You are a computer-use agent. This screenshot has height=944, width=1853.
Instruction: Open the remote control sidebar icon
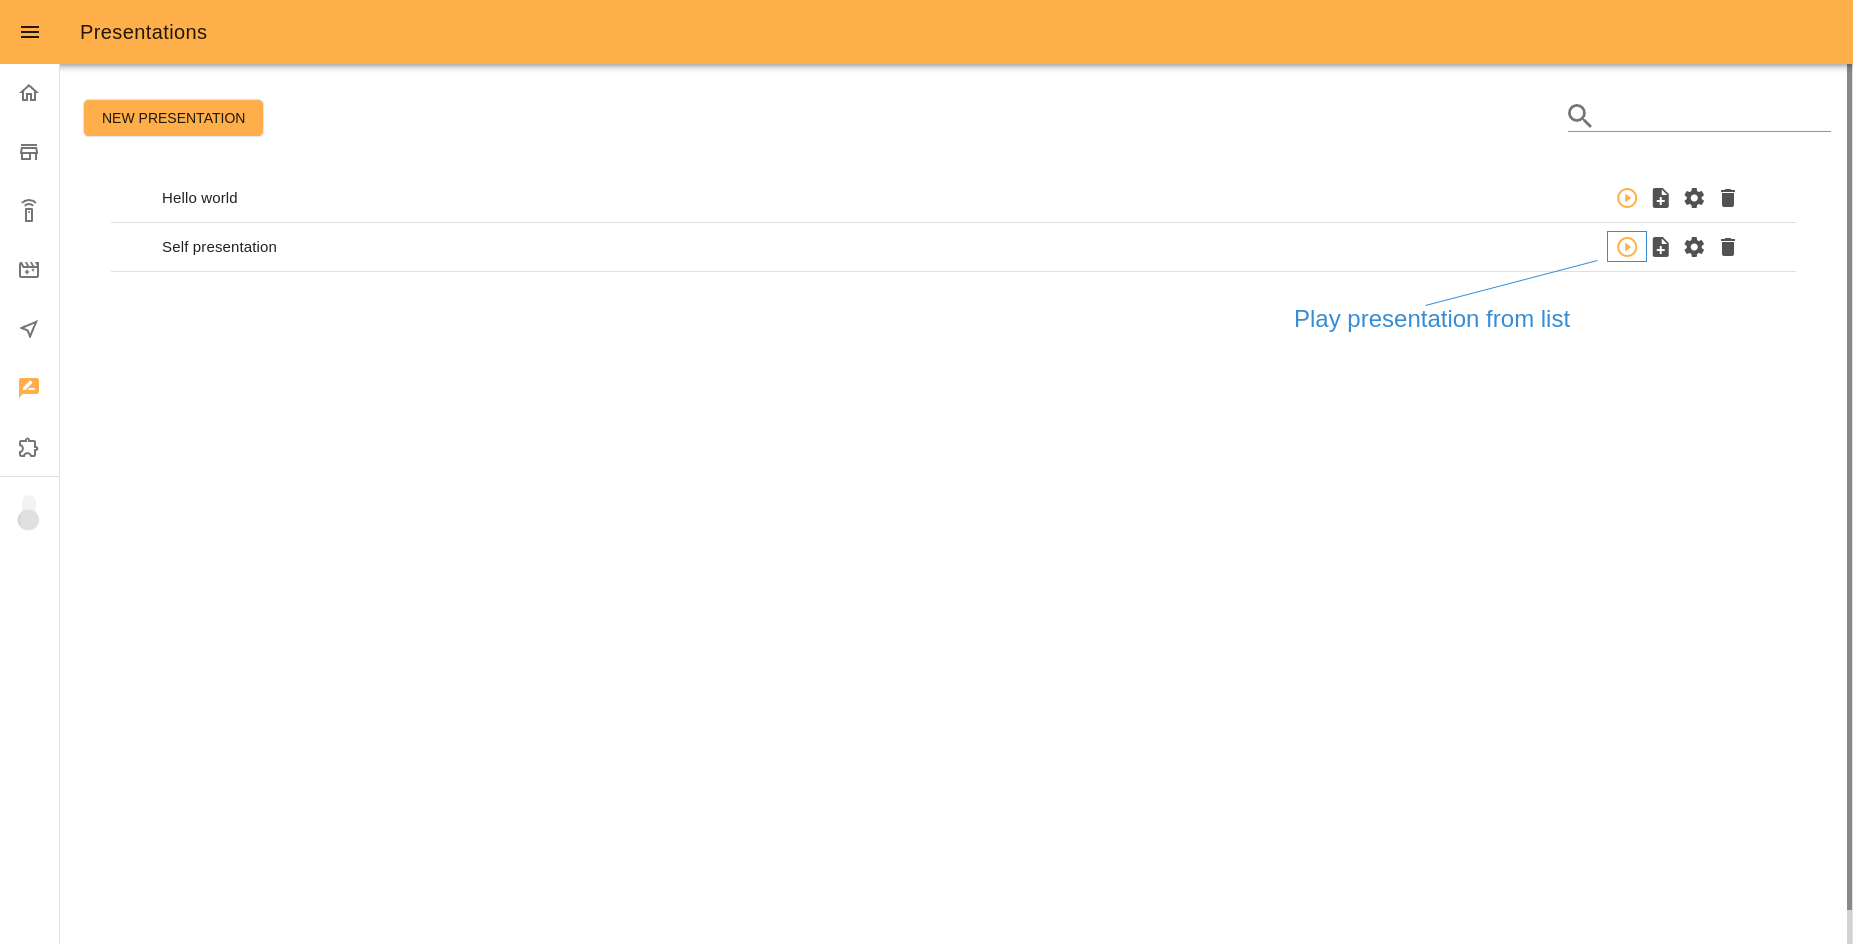click(29, 210)
